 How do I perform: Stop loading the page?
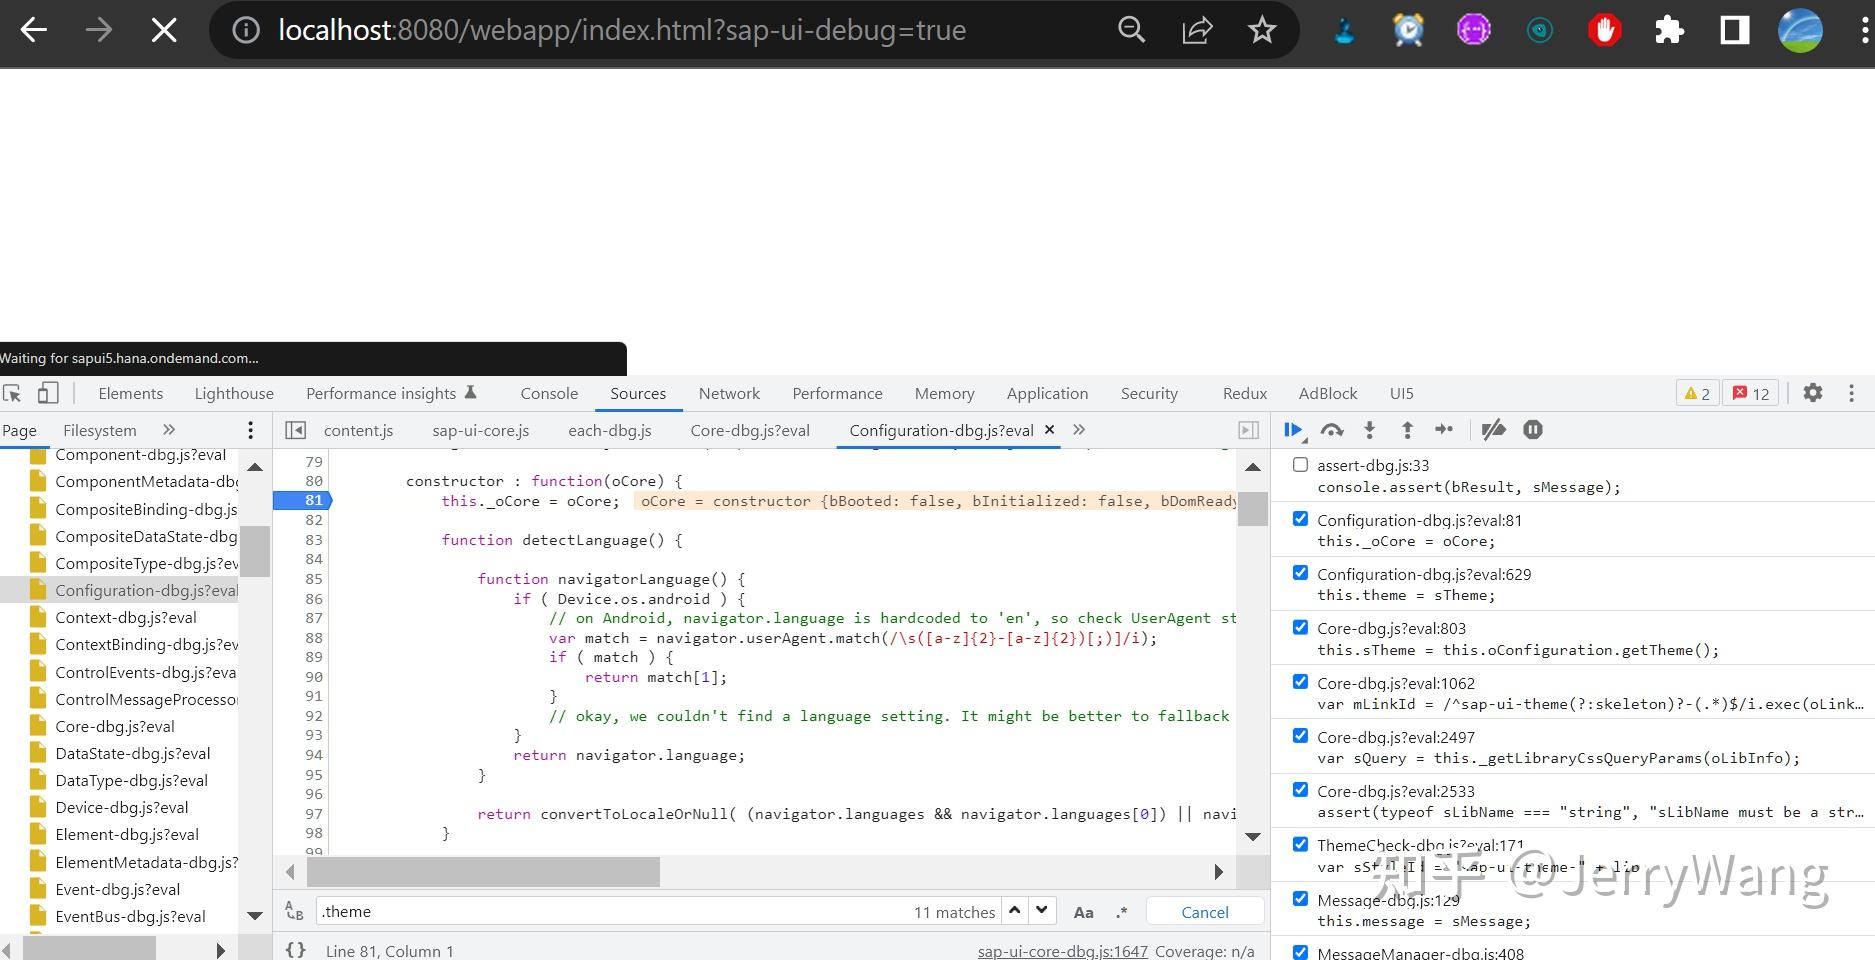coord(164,30)
